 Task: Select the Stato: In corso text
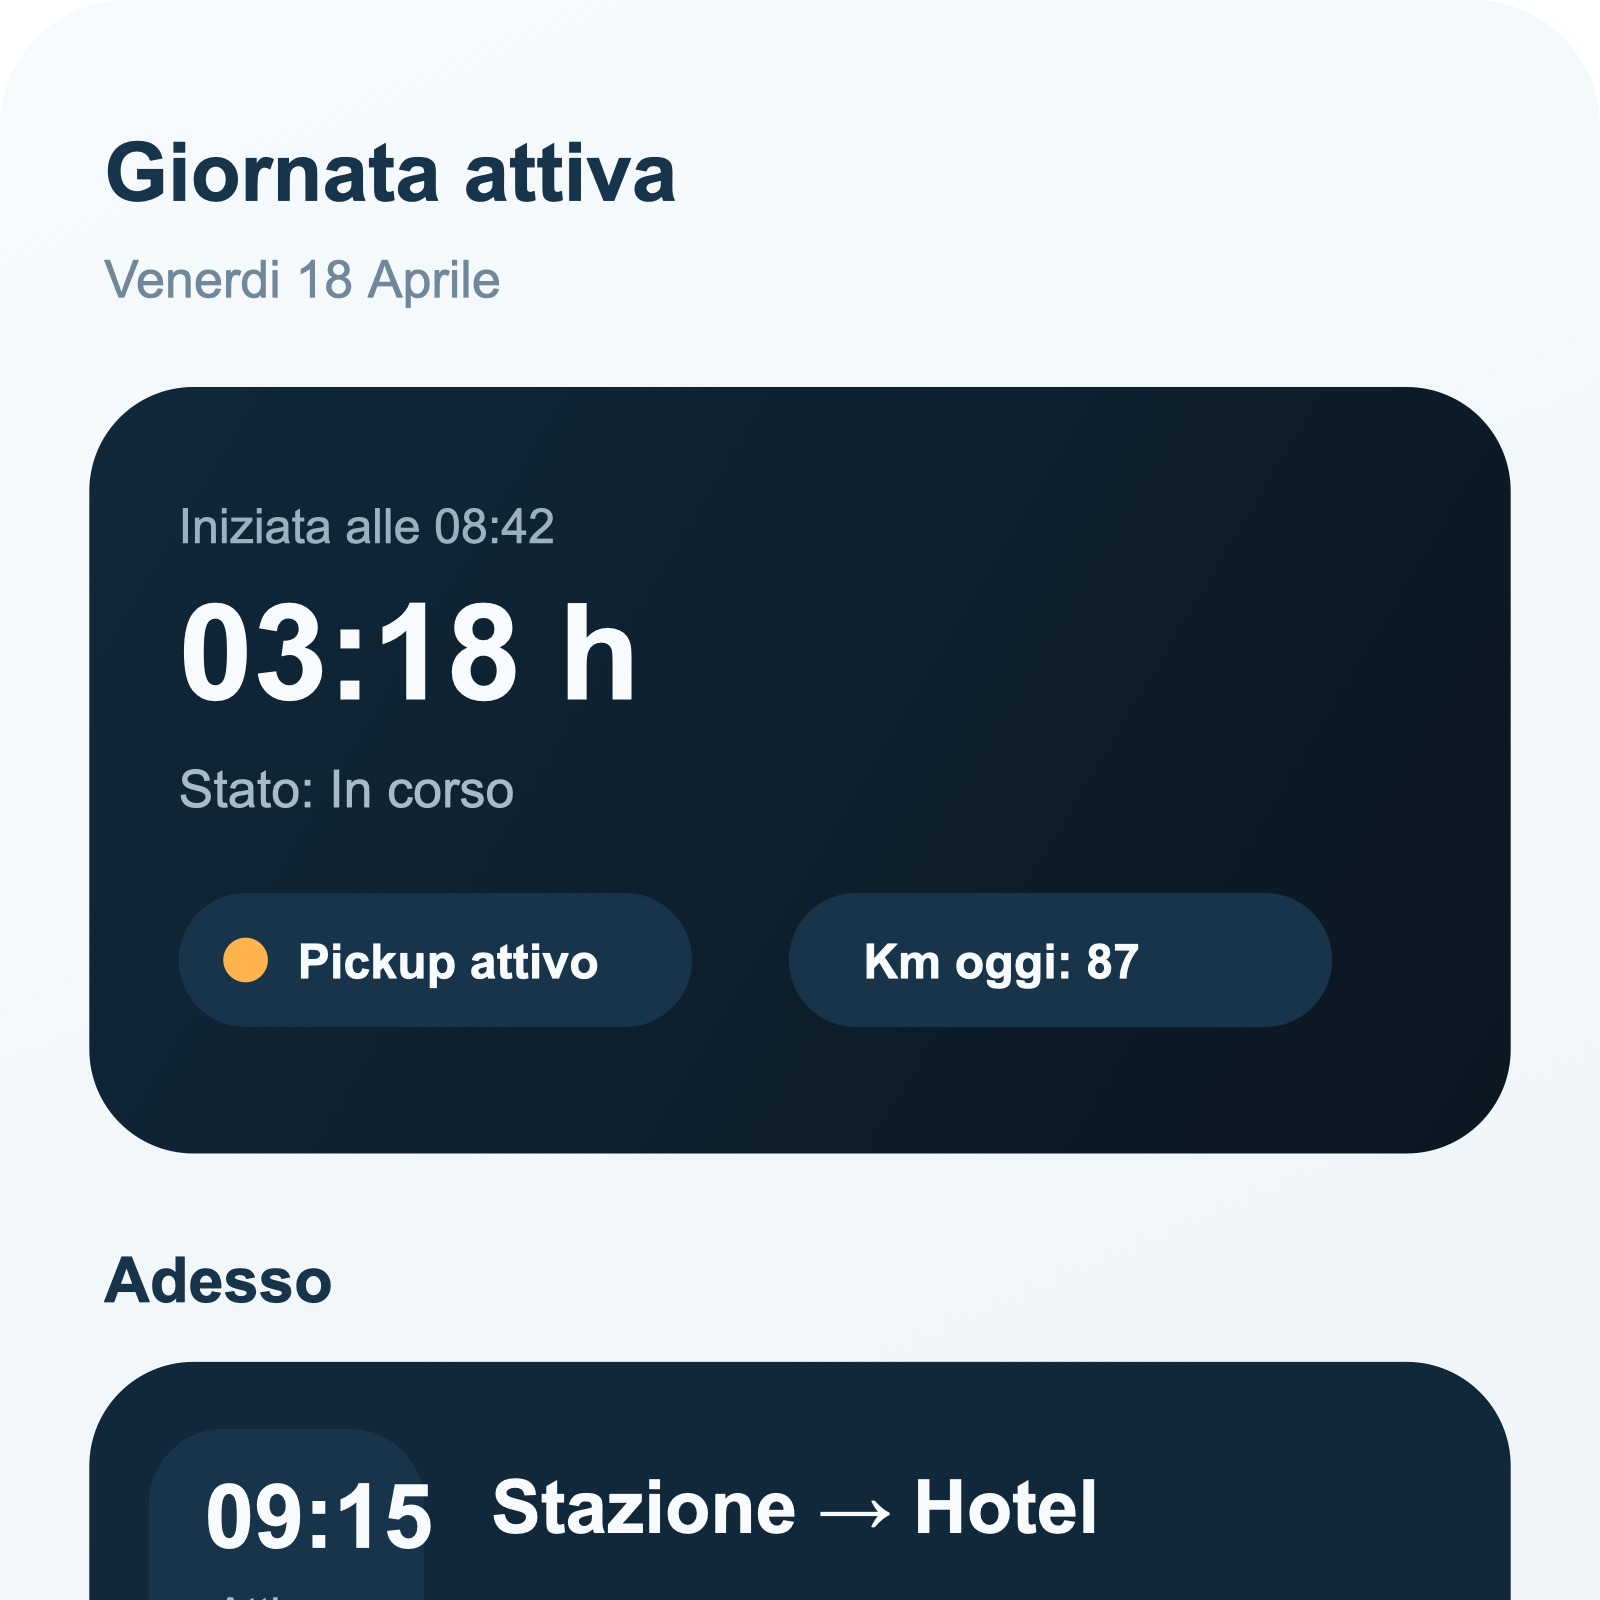pos(345,790)
